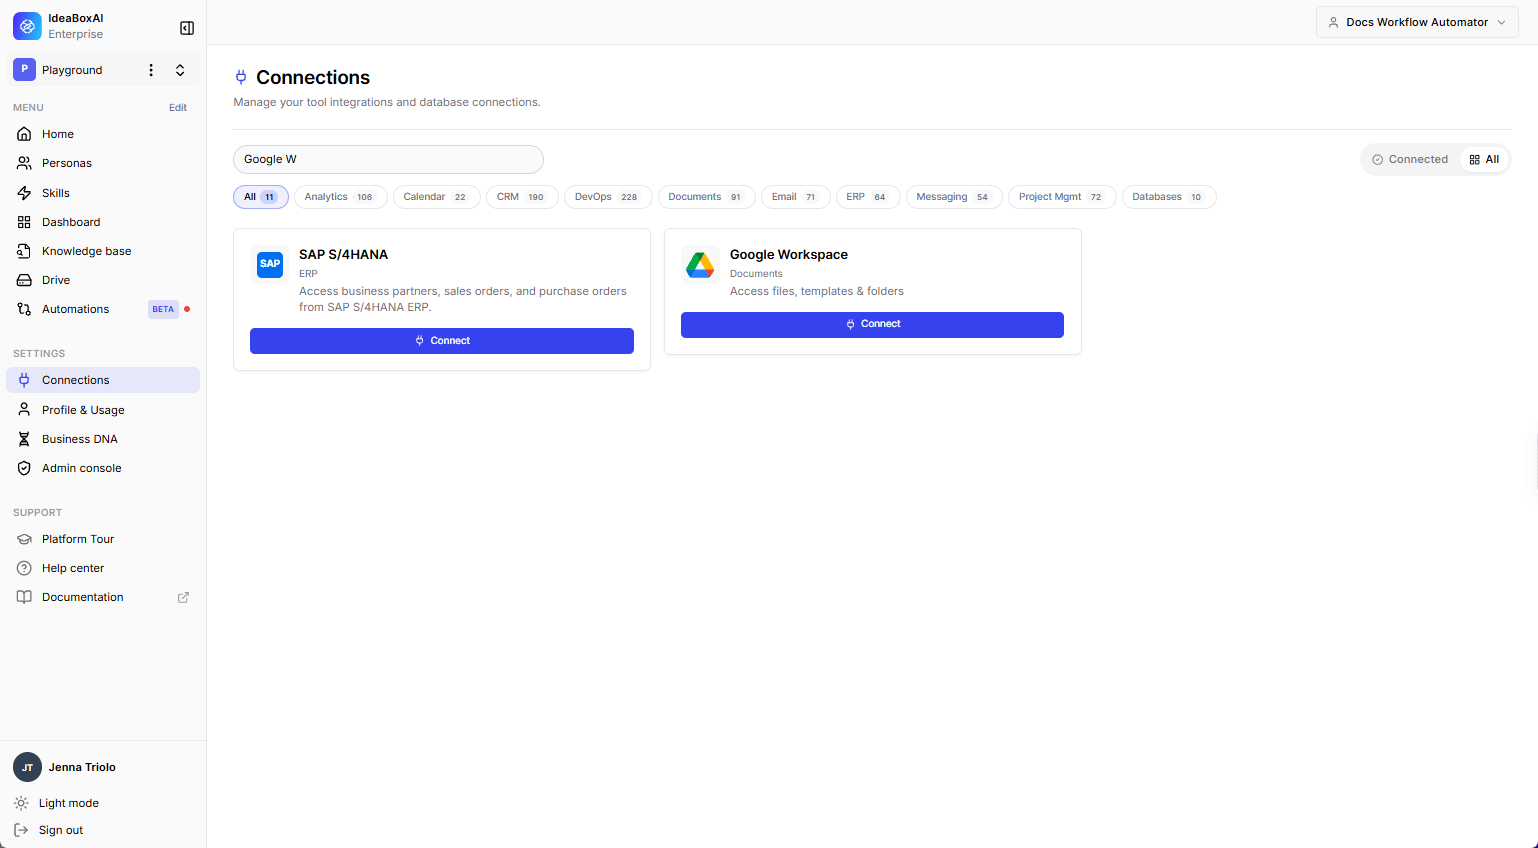Click Edit next to Menu

(x=178, y=108)
